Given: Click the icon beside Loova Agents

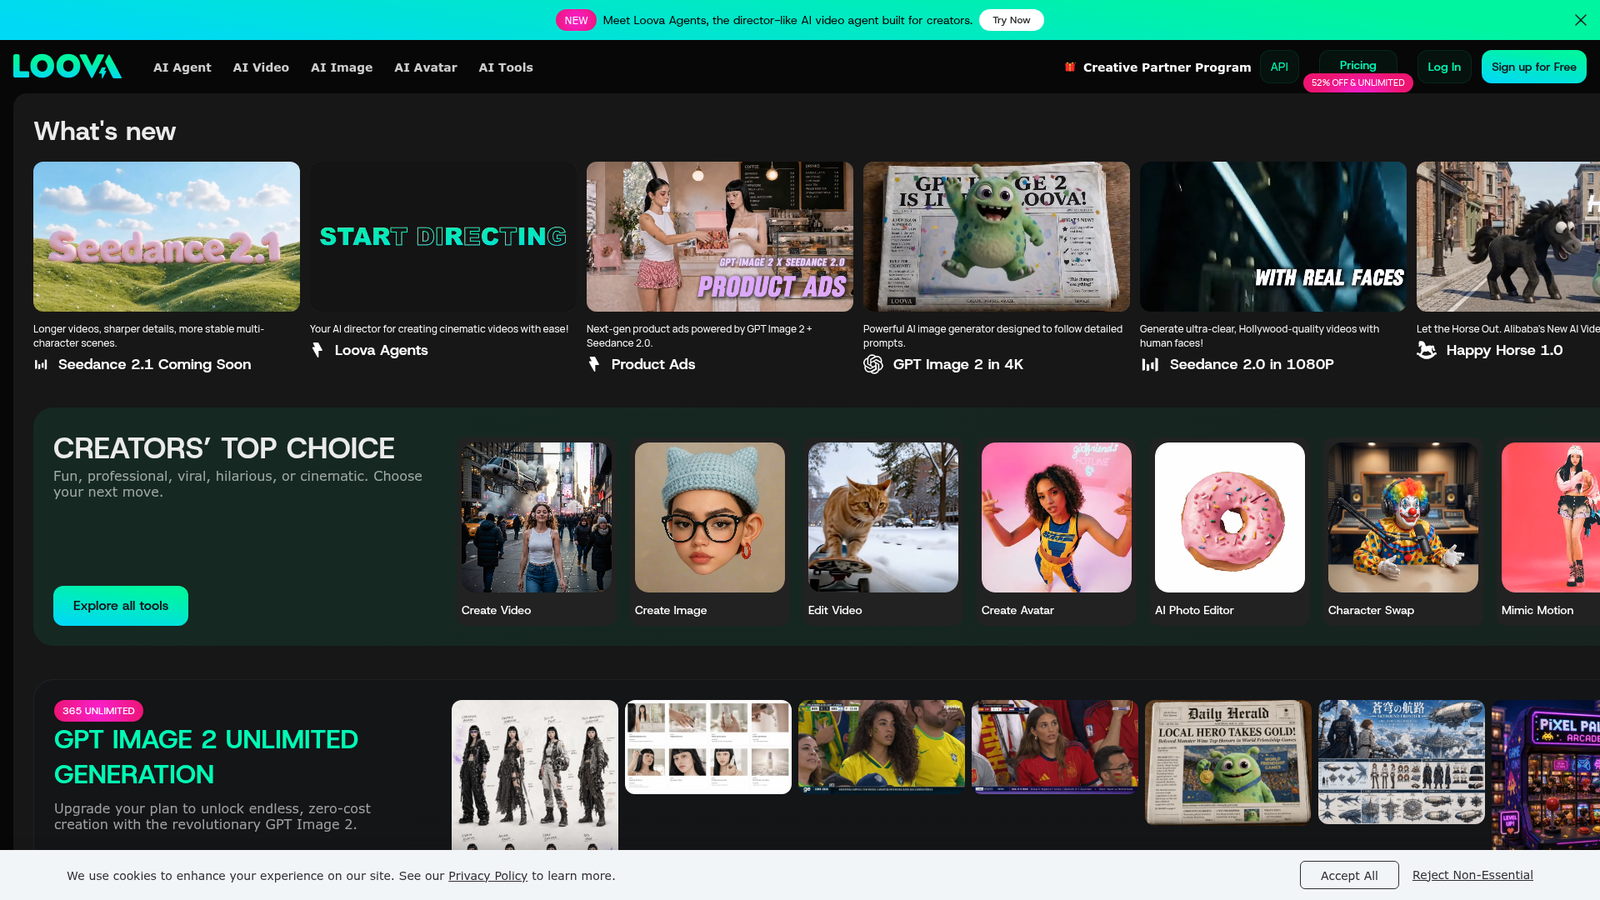Looking at the screenshot, I should (x=317, y=350).
